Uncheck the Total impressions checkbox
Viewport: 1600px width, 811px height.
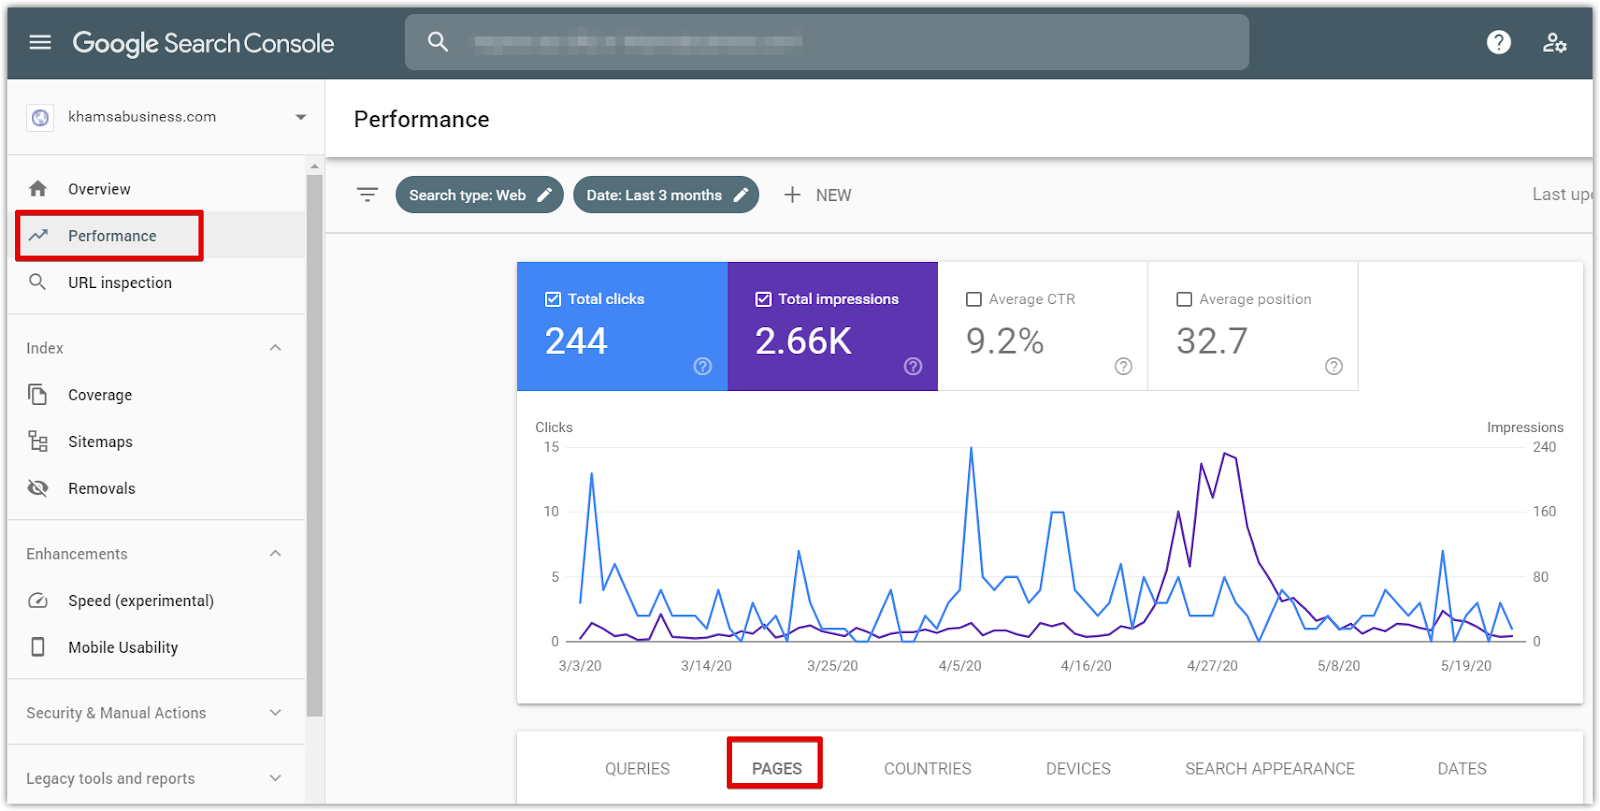point(763,299)
